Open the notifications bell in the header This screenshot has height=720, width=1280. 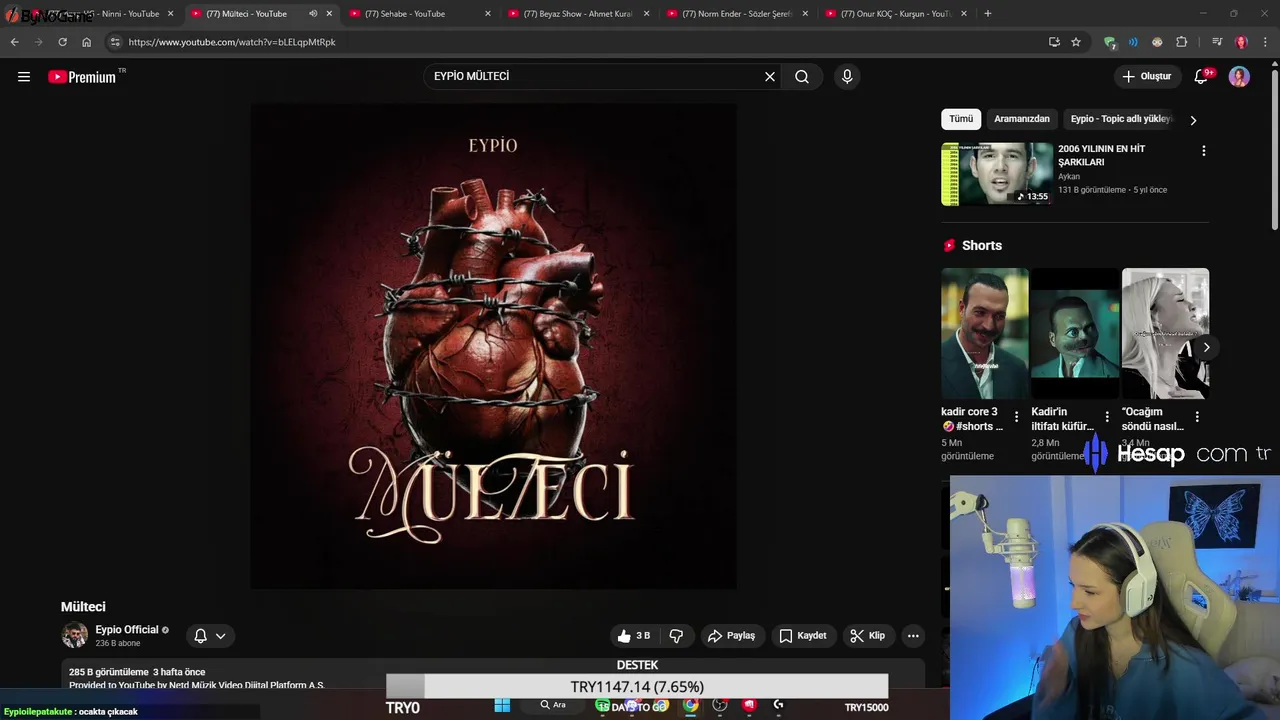(1202, 77)
